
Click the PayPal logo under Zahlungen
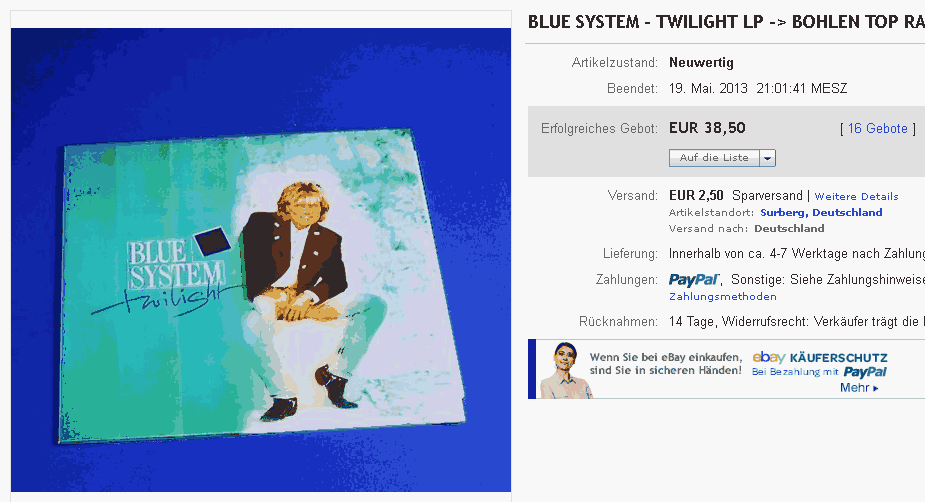(x=694, y=280)
